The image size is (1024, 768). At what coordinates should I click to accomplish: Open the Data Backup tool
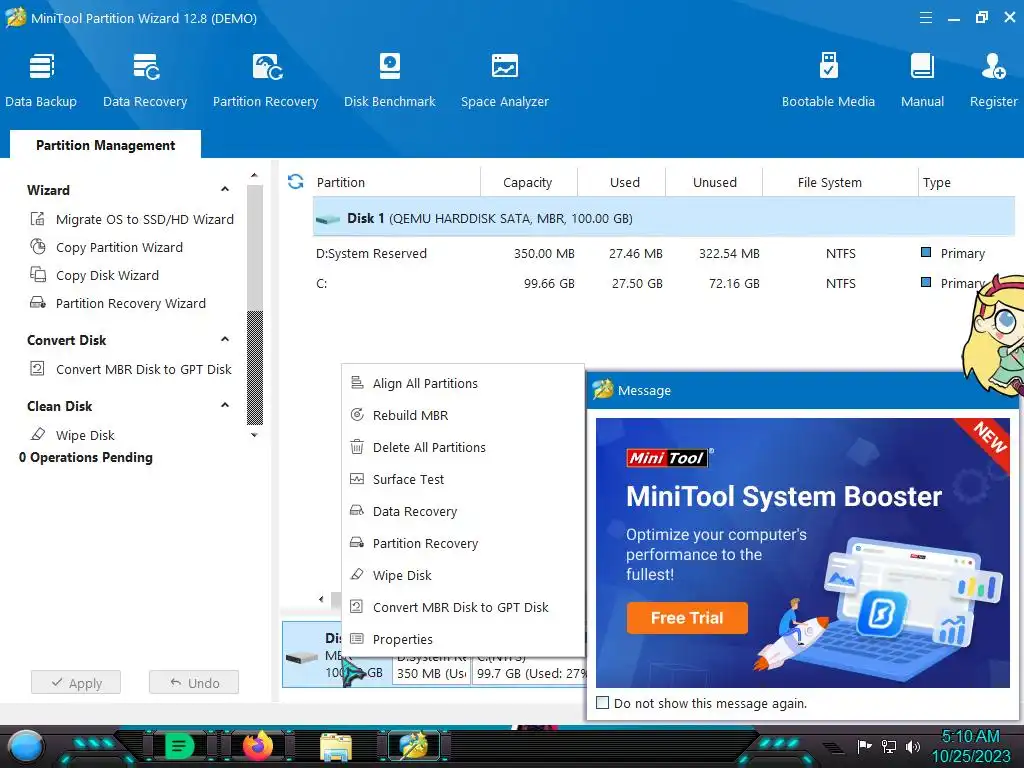(x=41, y=80)
